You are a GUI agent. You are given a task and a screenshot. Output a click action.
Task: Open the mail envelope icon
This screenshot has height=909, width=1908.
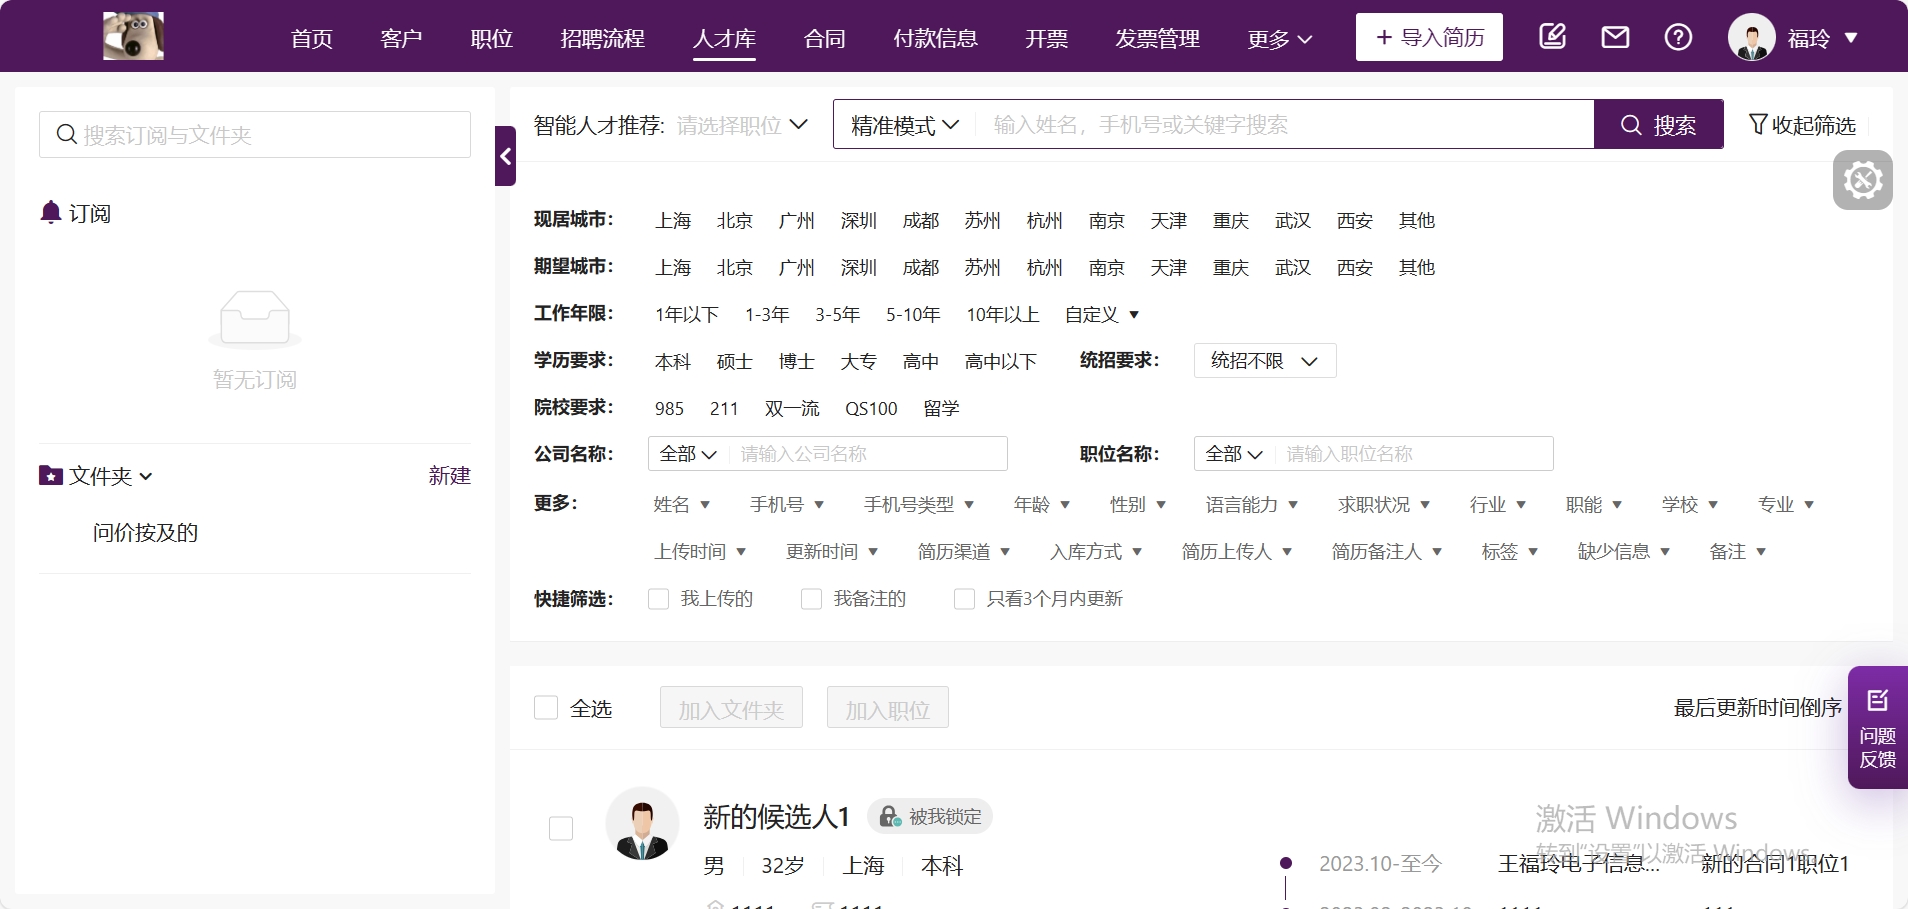click(x=1615, y=37)
